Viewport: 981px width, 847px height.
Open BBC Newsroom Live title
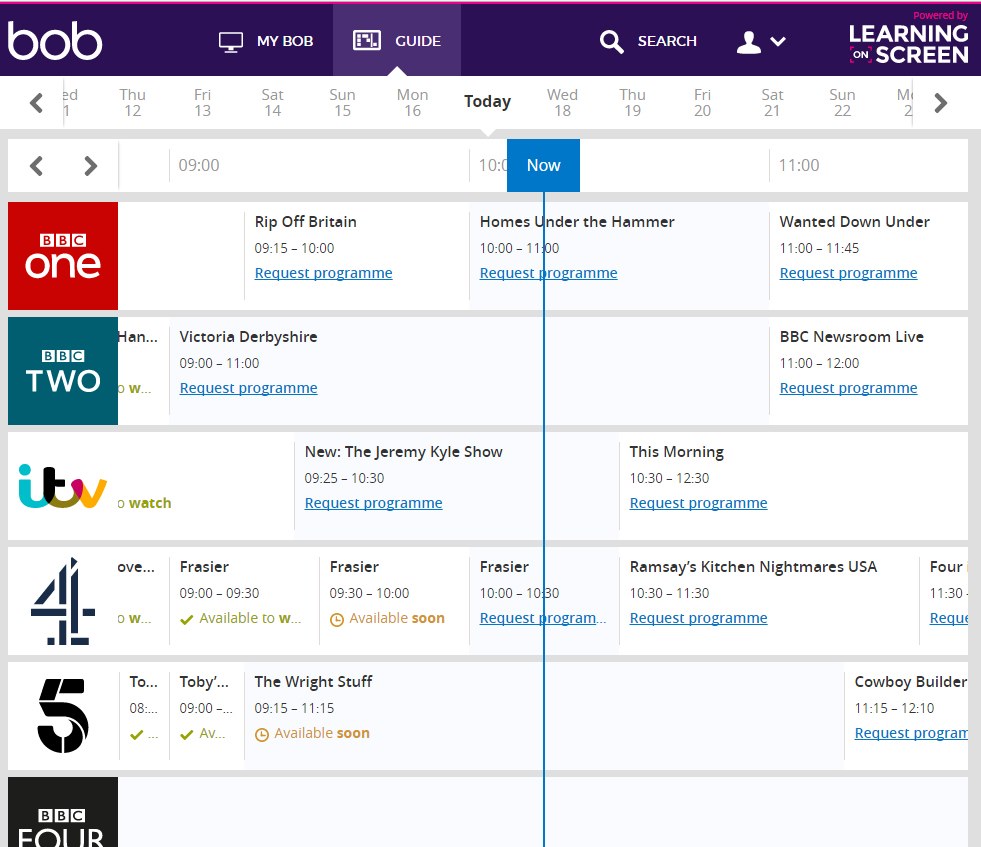coord(851,337)
